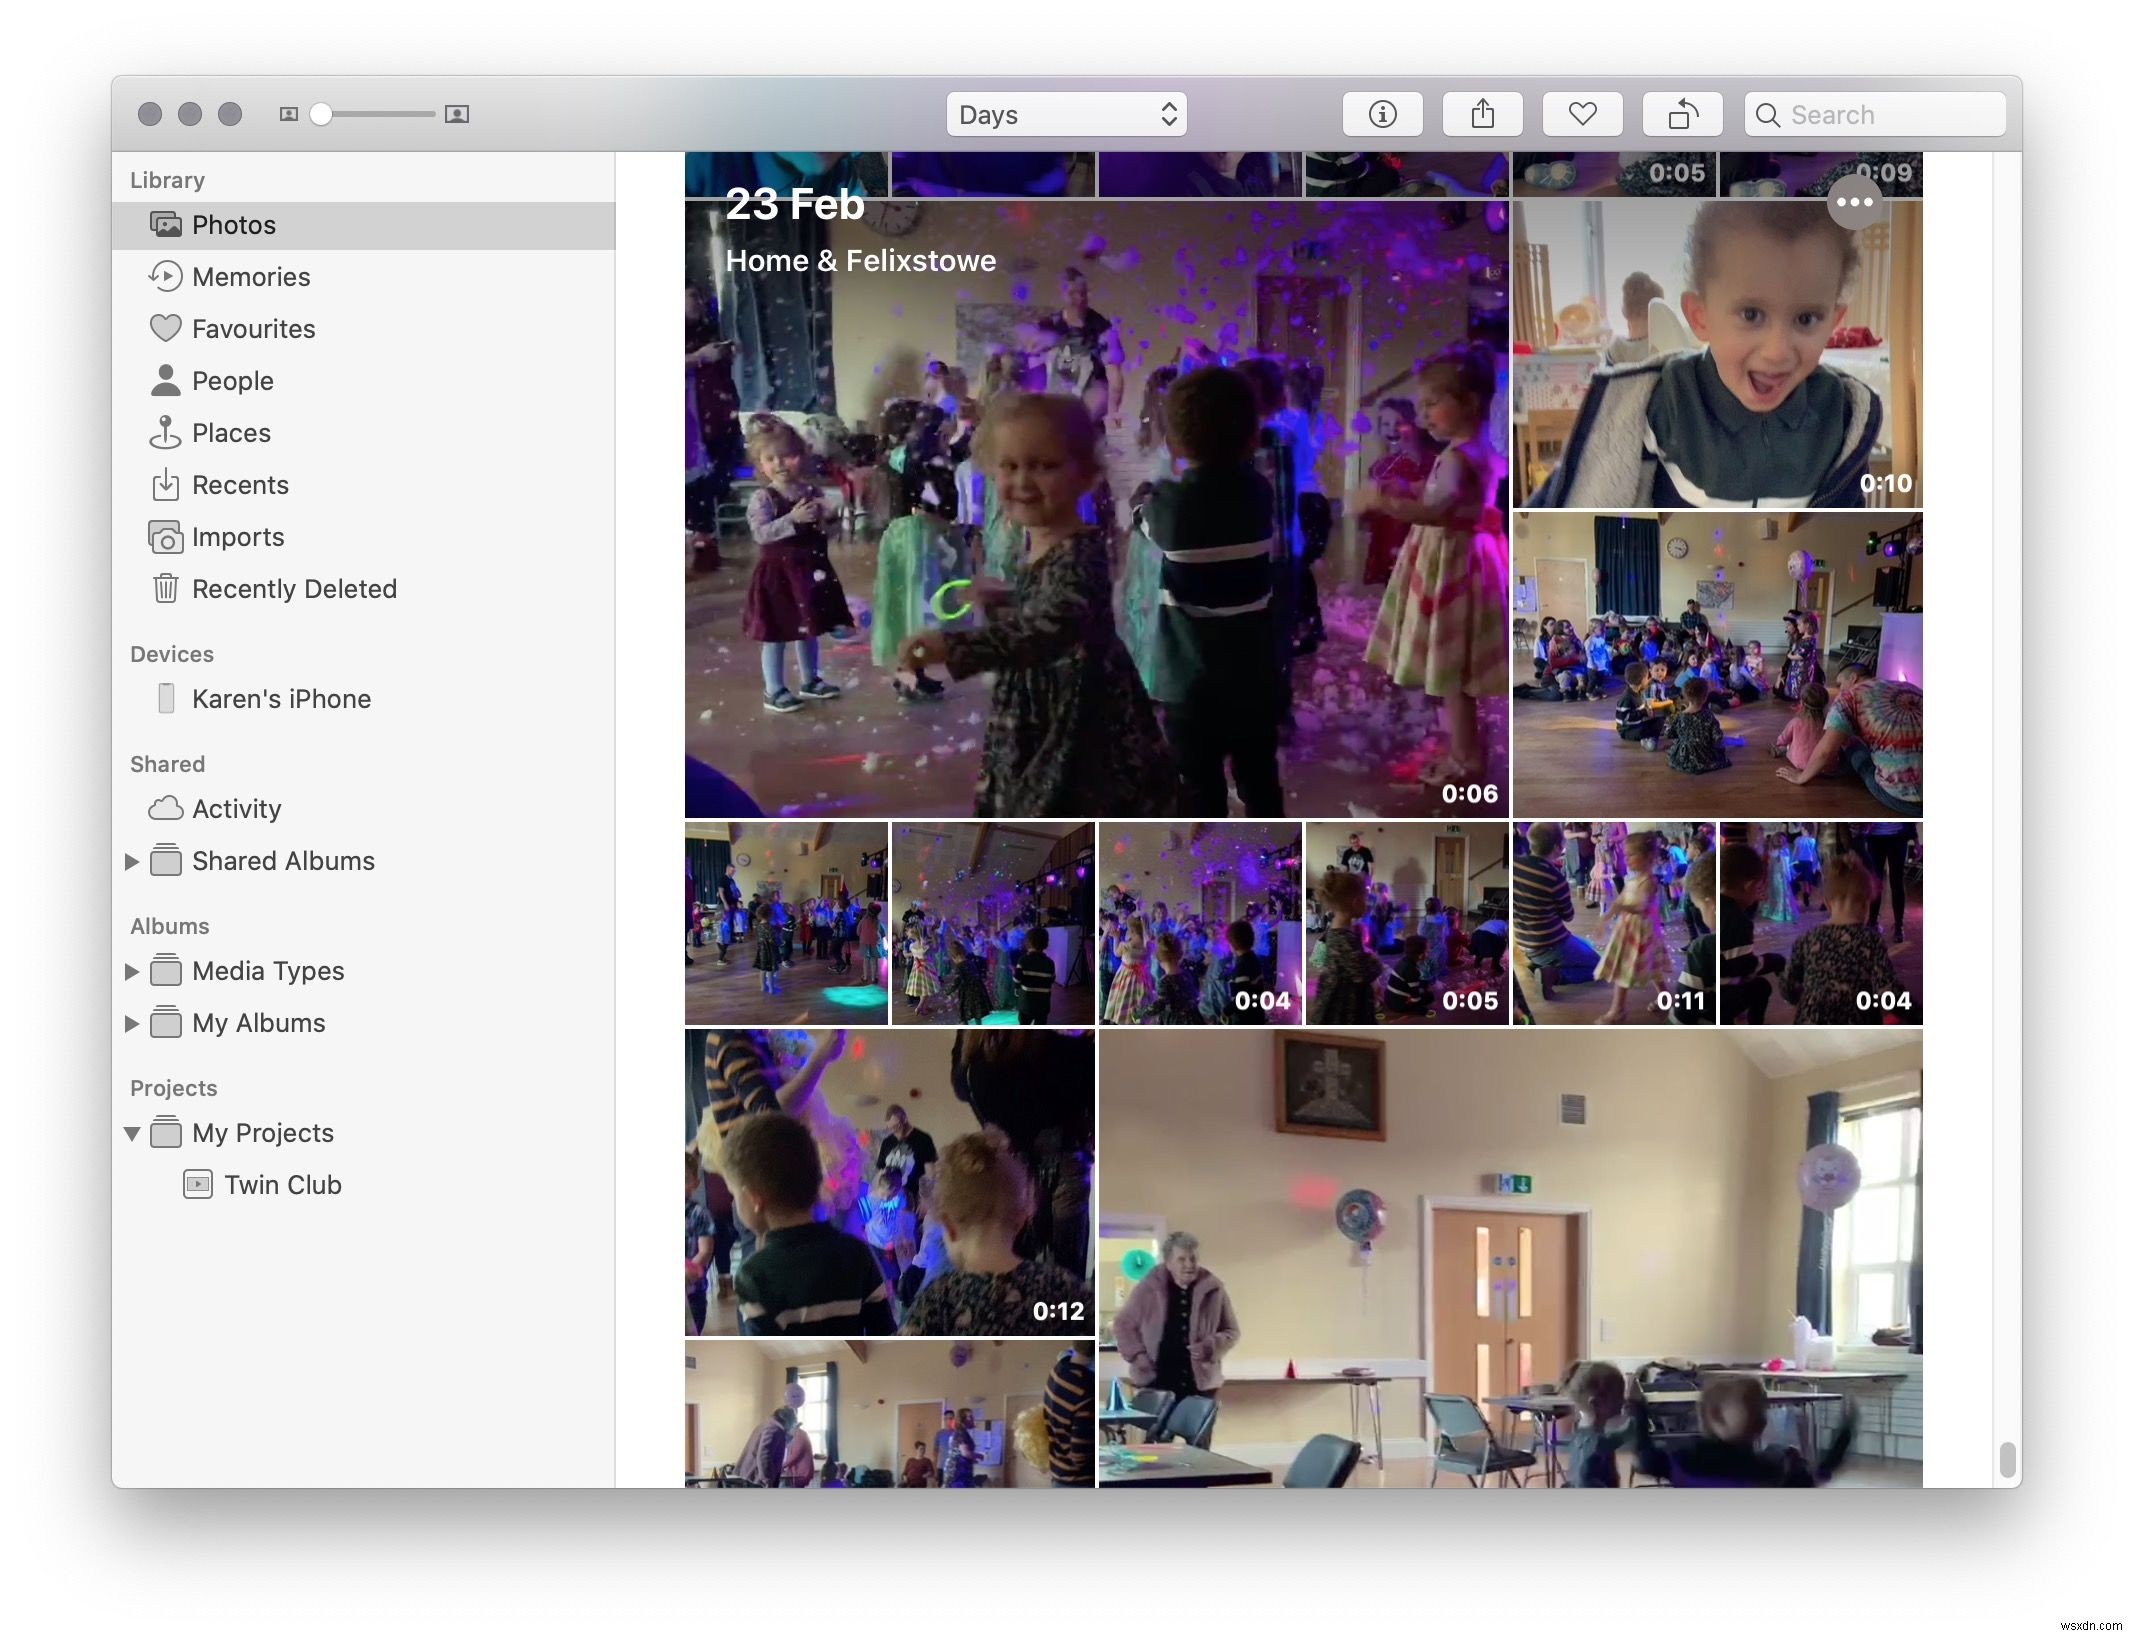Select Karen's iPhone device entry
Viewport: 2134px width, 1636px height.
pyautogui.click(x=280, y=698)
